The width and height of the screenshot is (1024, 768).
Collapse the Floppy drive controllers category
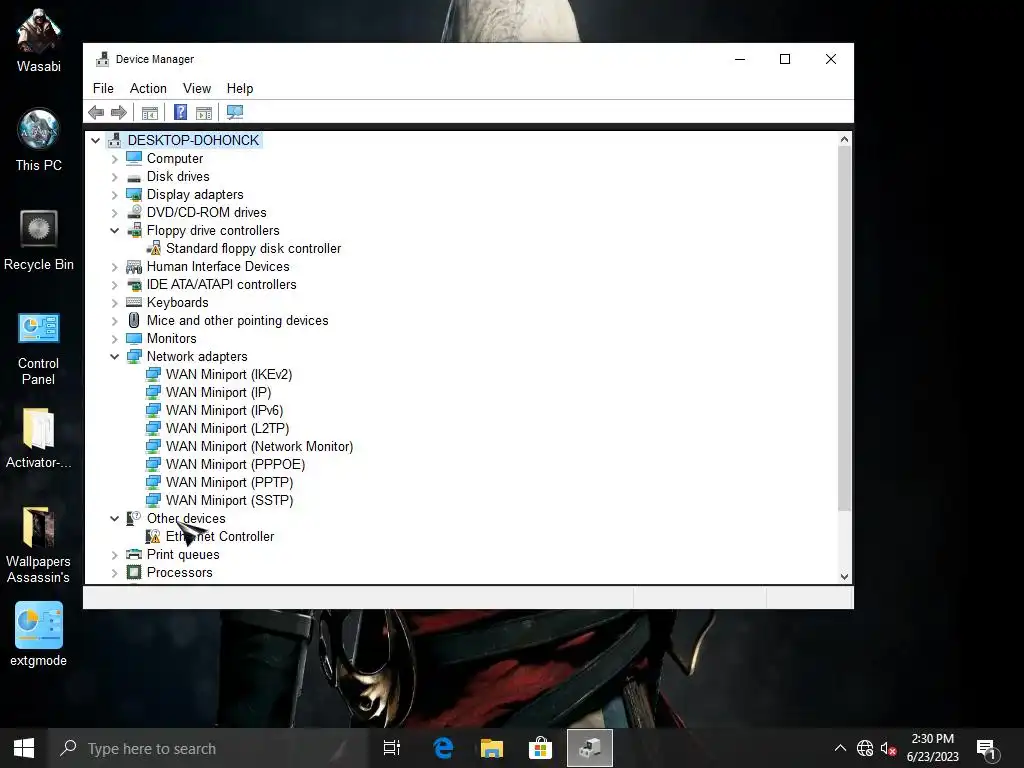pyautogui.click(x=114, y=231)
